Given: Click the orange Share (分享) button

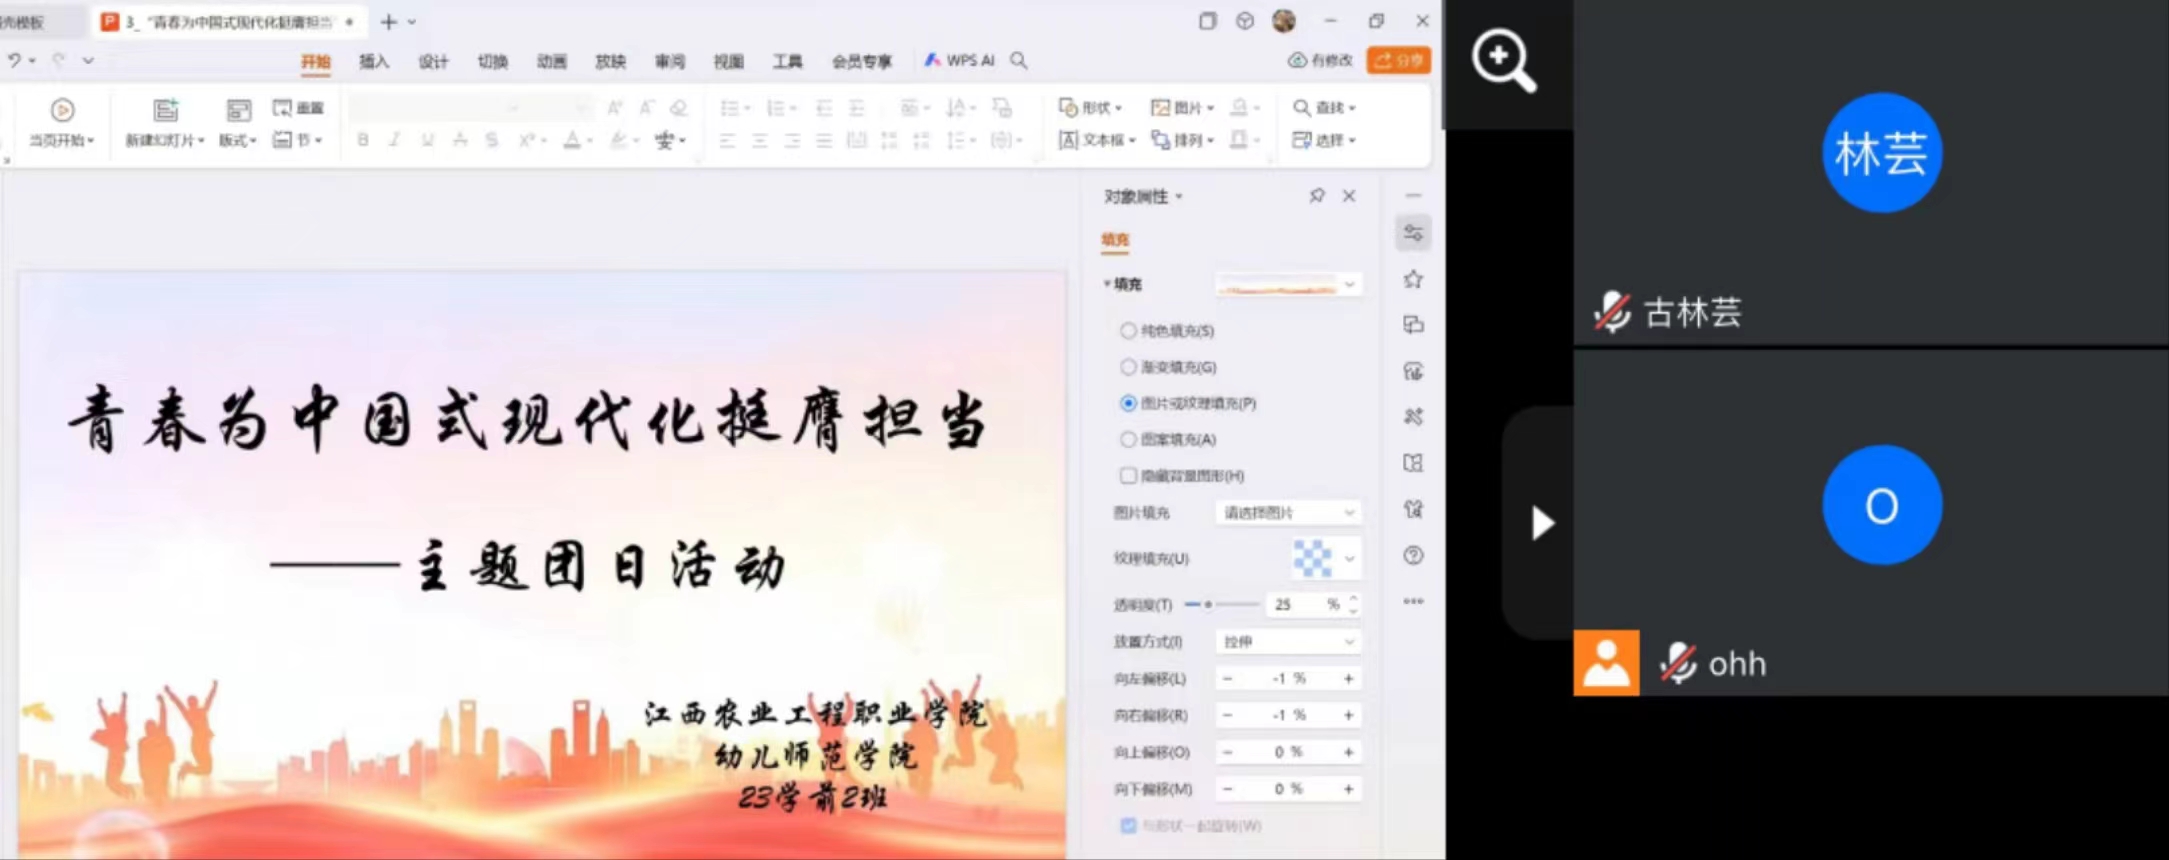Looking at the screenshot, I should (1398, 61).
